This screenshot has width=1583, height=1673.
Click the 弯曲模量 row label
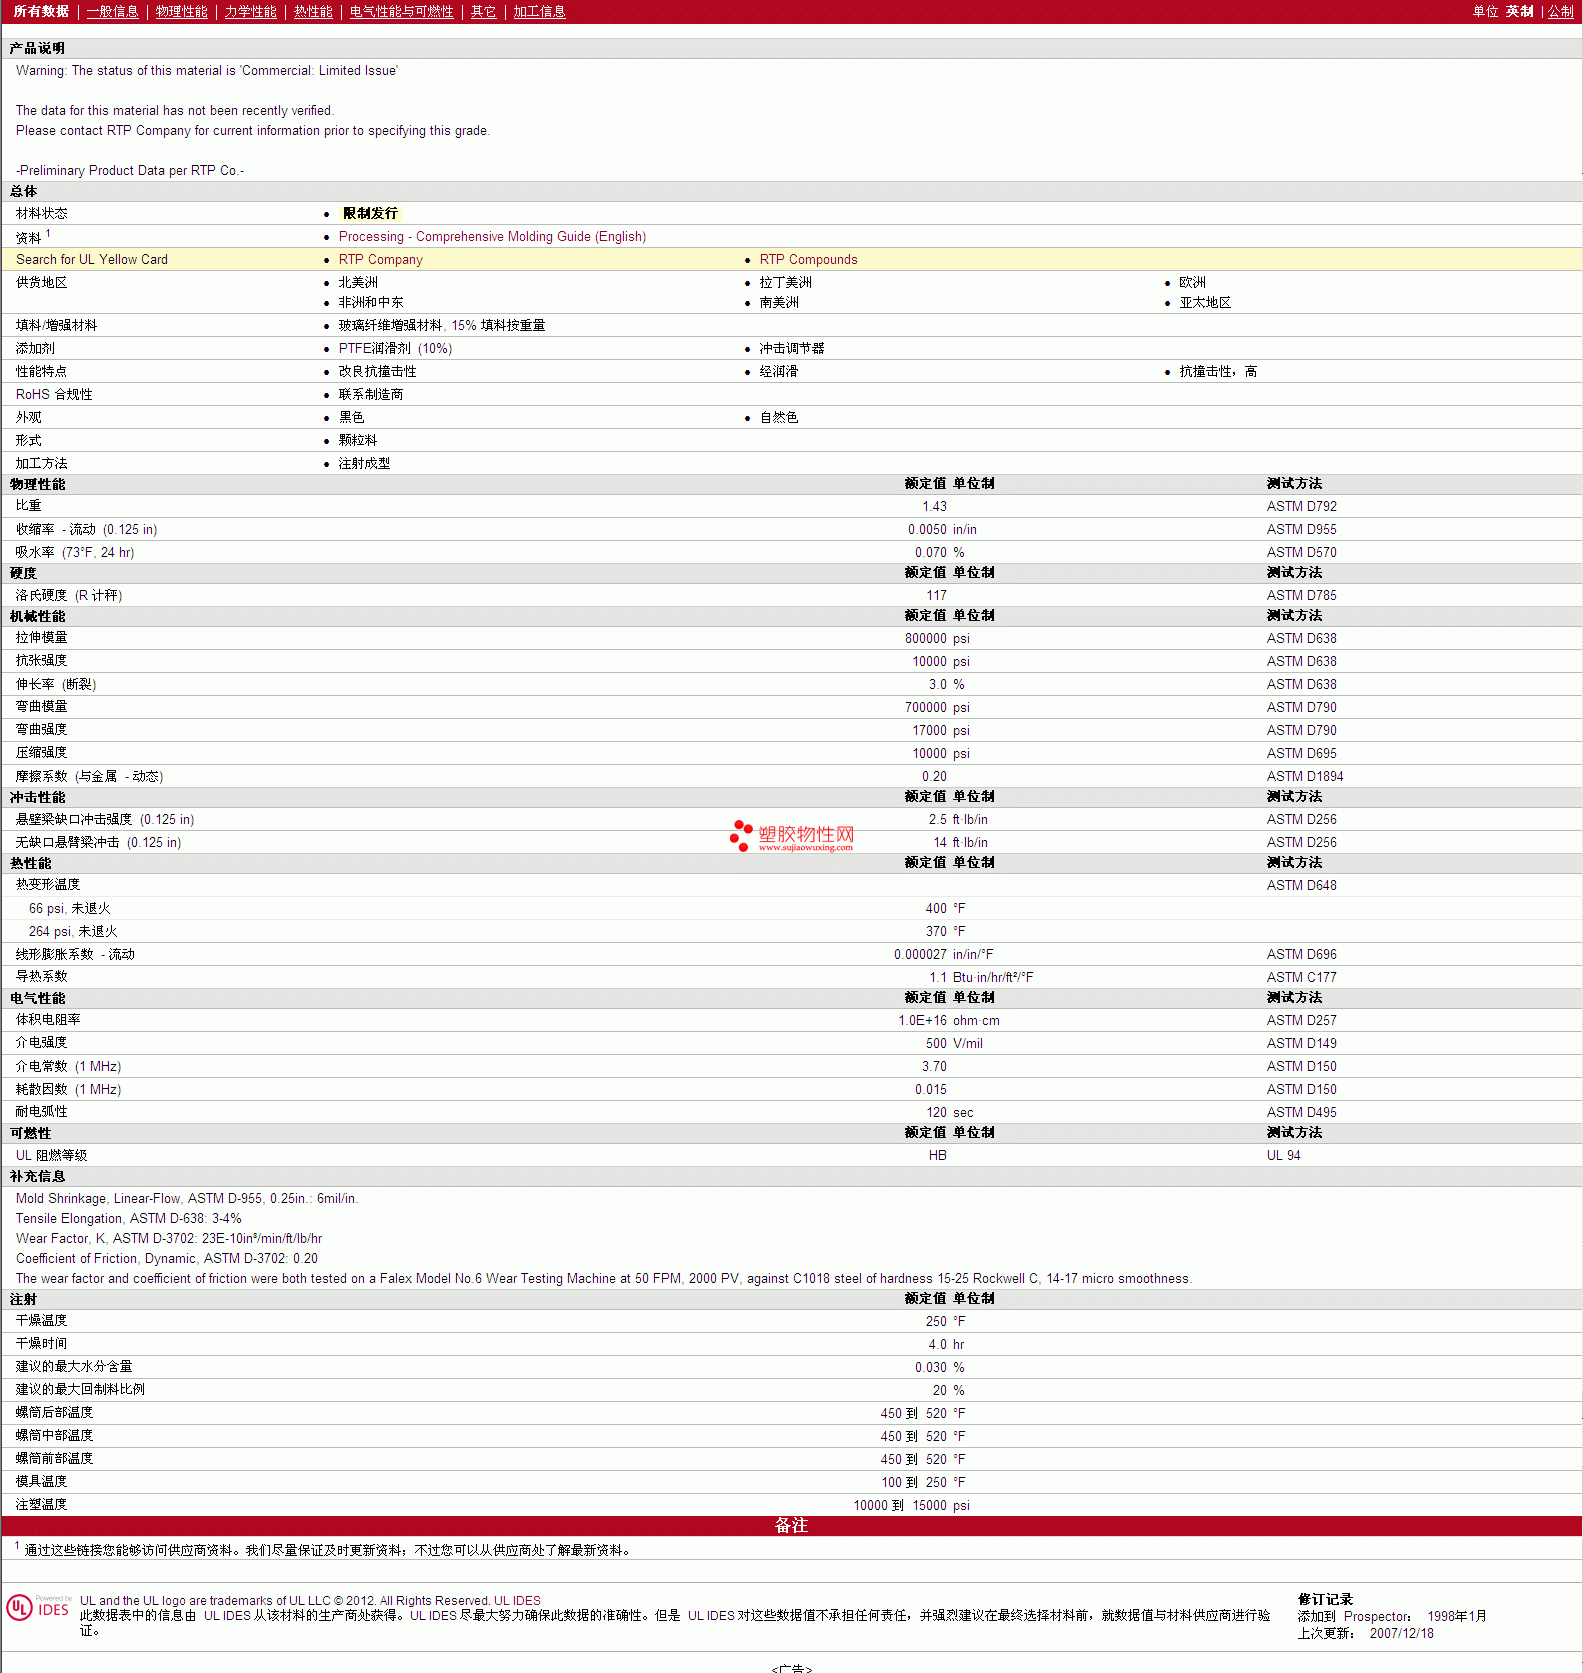pyautogui.click(x=41, y=707)
